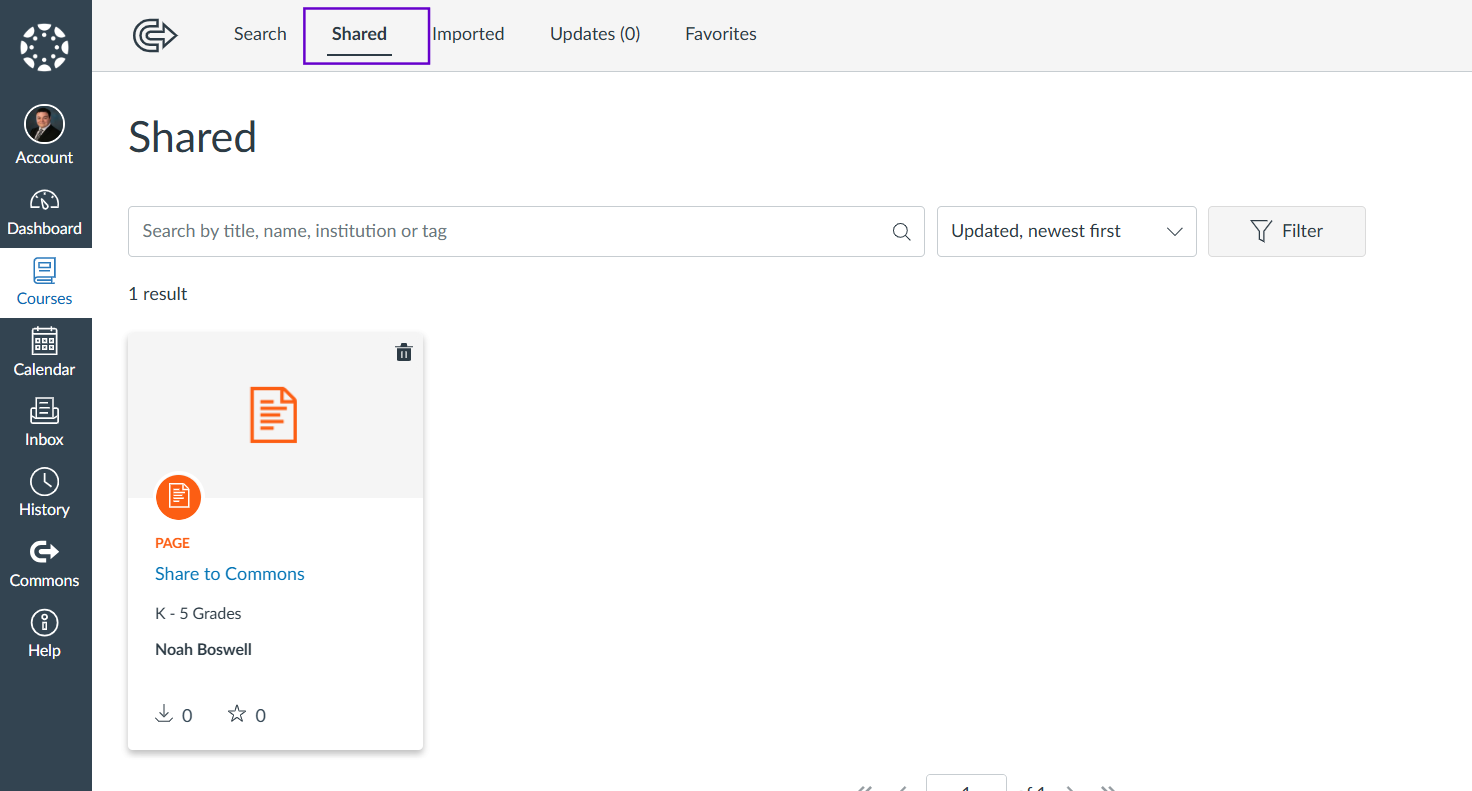Screen dimensions: 1472x791
Task: Select the Shared tab
Action: pyautogui.click(x=359, y=34)
